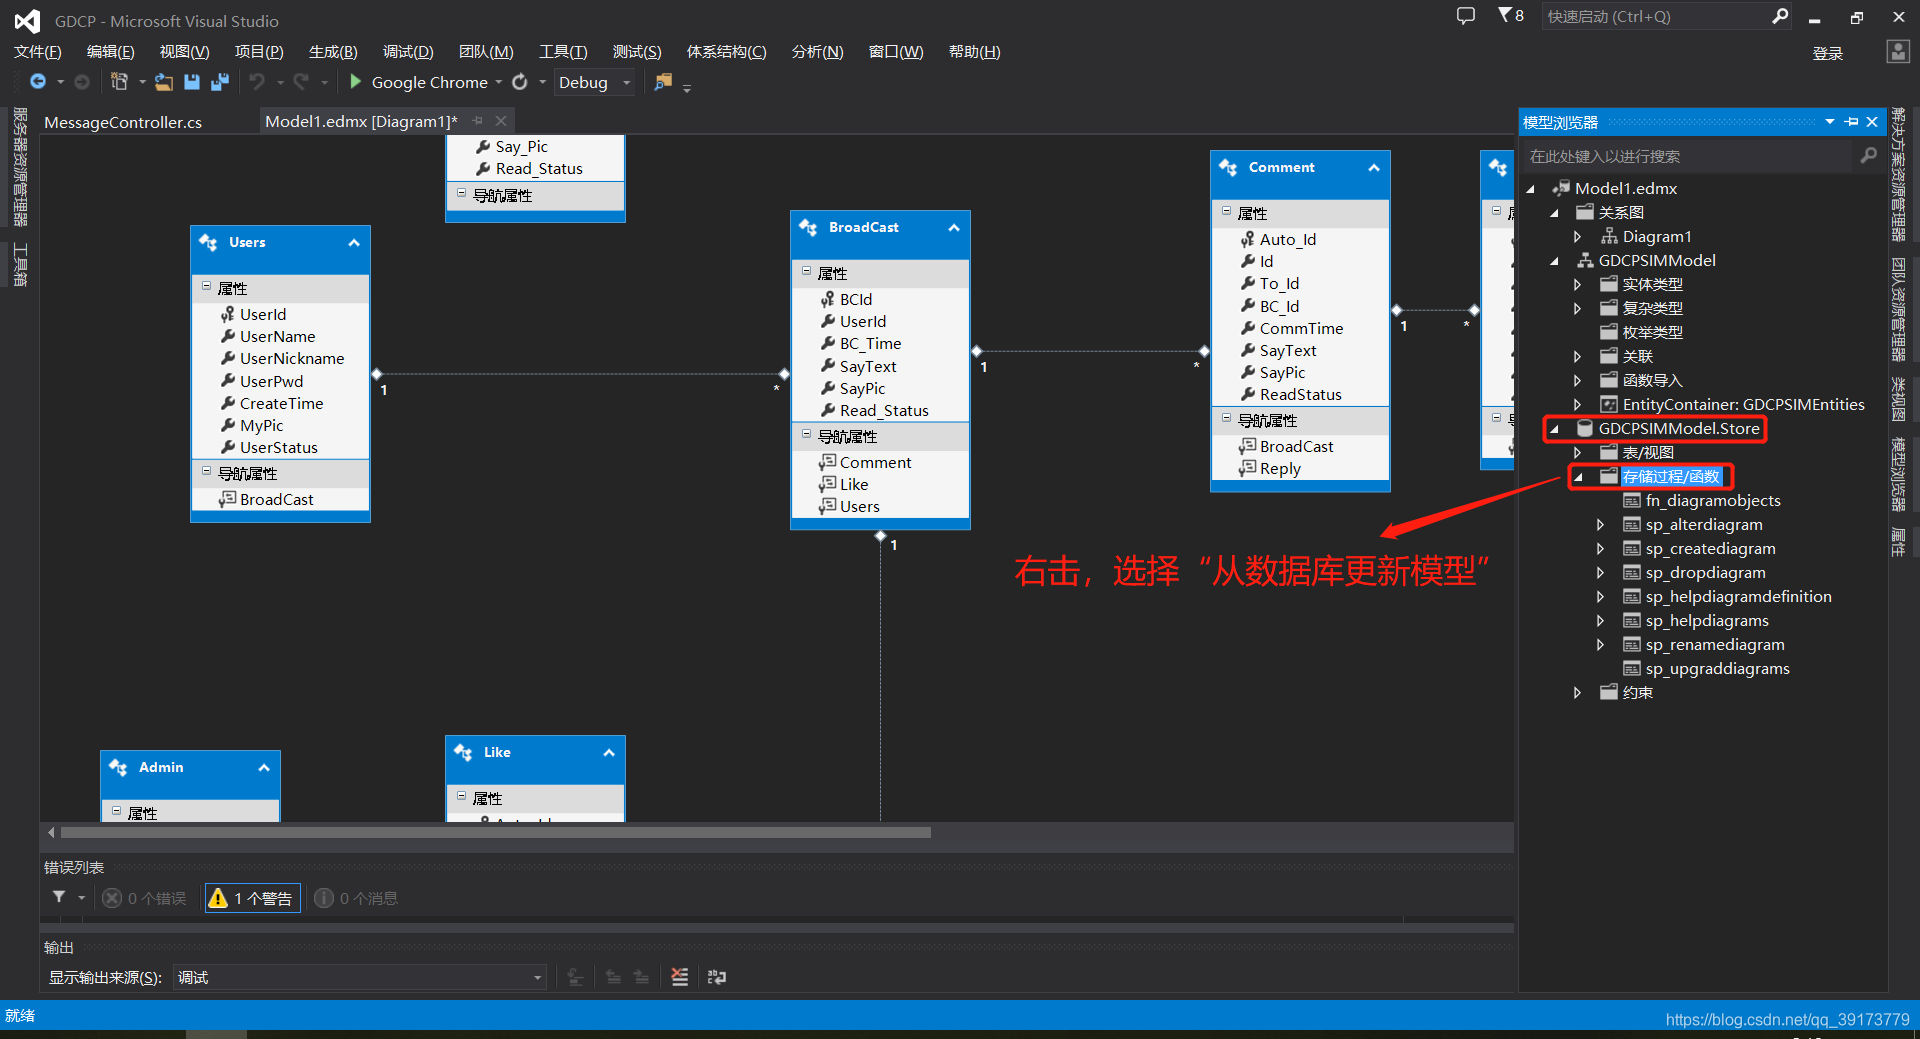This screenshot has height=1039, width=1920.
Task: Click the Model Browser search magnifier icon
Action: 1868,155
